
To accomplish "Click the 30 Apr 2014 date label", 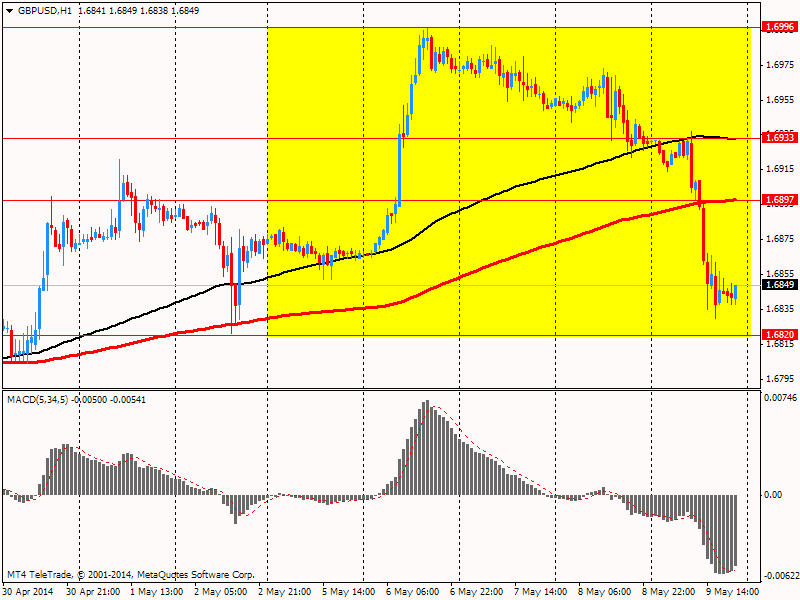I will pos(28,592).
